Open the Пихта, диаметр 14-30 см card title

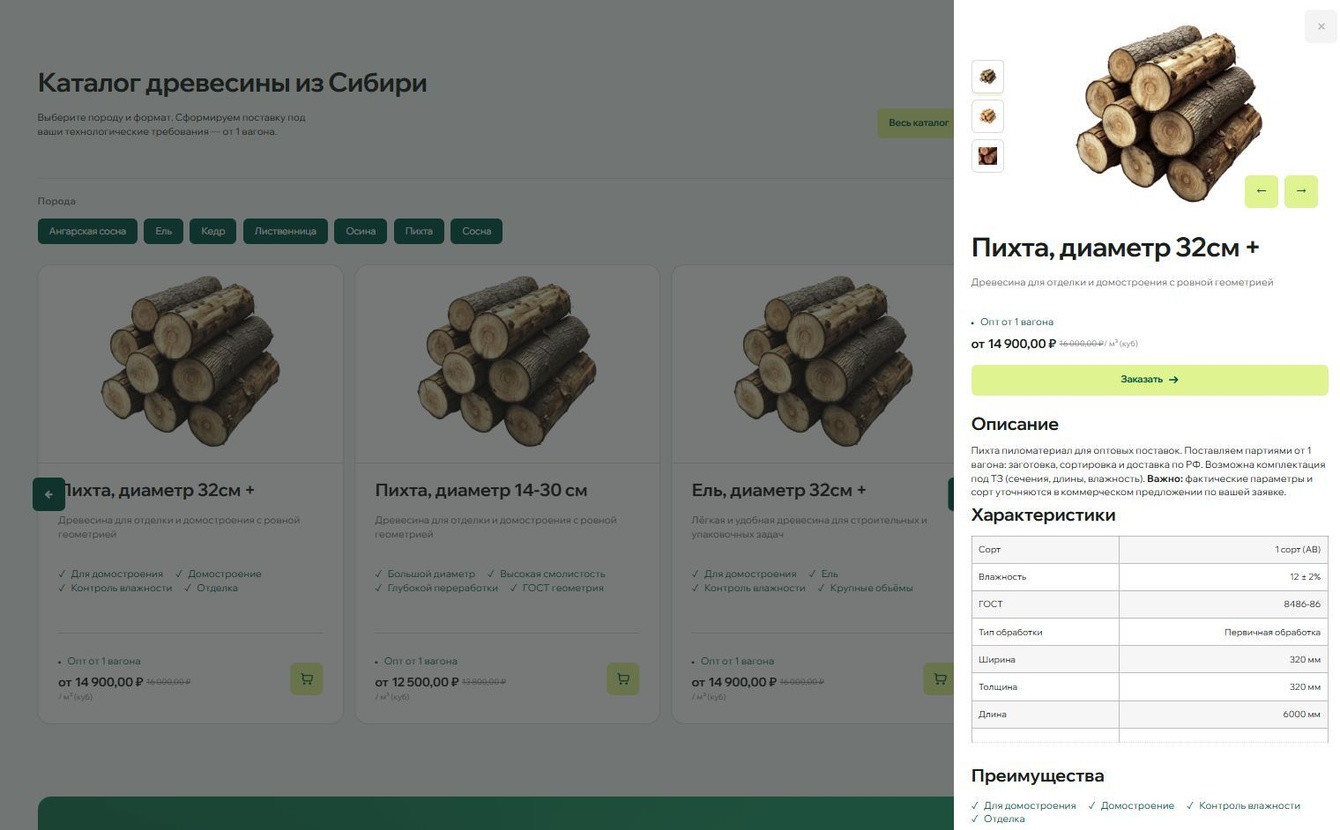coord(481,490)
